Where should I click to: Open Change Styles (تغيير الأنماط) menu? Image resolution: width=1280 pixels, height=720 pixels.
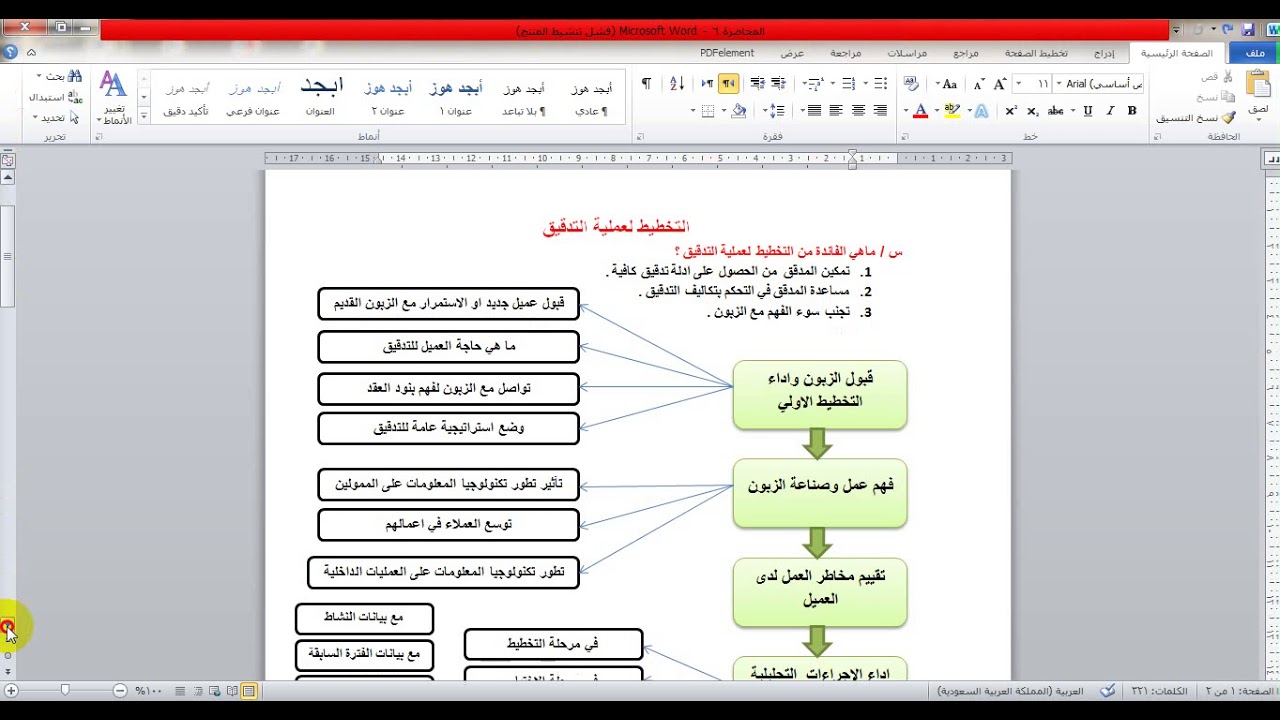113,97
